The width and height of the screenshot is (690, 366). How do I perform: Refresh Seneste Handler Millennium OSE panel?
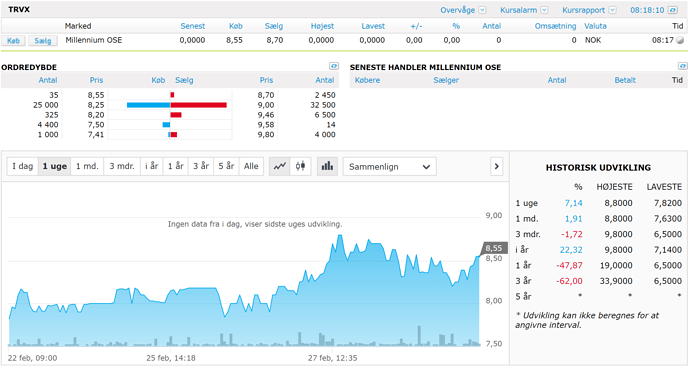tap(683, 66)
